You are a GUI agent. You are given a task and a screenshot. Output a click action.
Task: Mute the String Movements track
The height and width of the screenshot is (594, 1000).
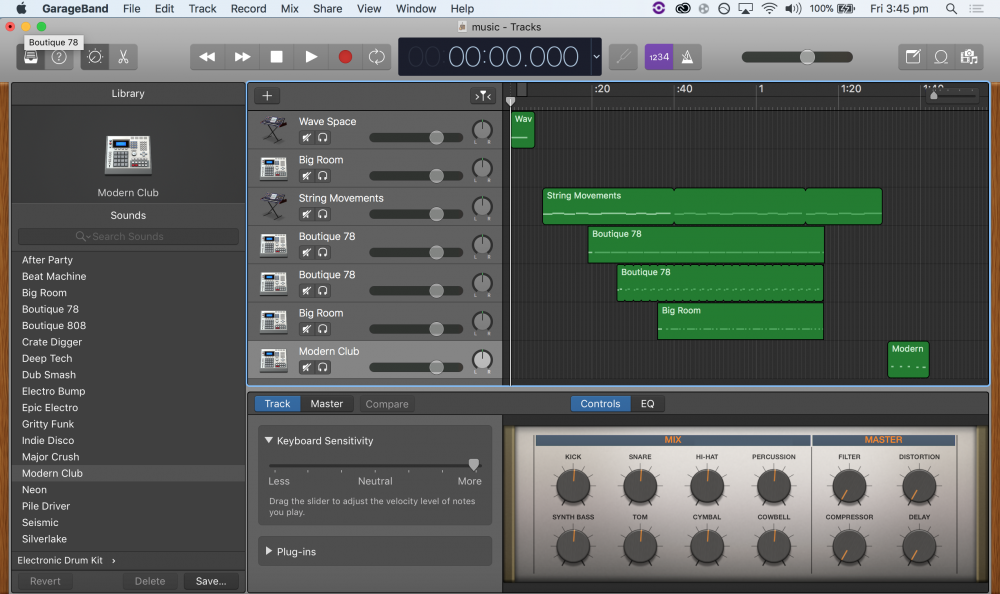[307, 214]
